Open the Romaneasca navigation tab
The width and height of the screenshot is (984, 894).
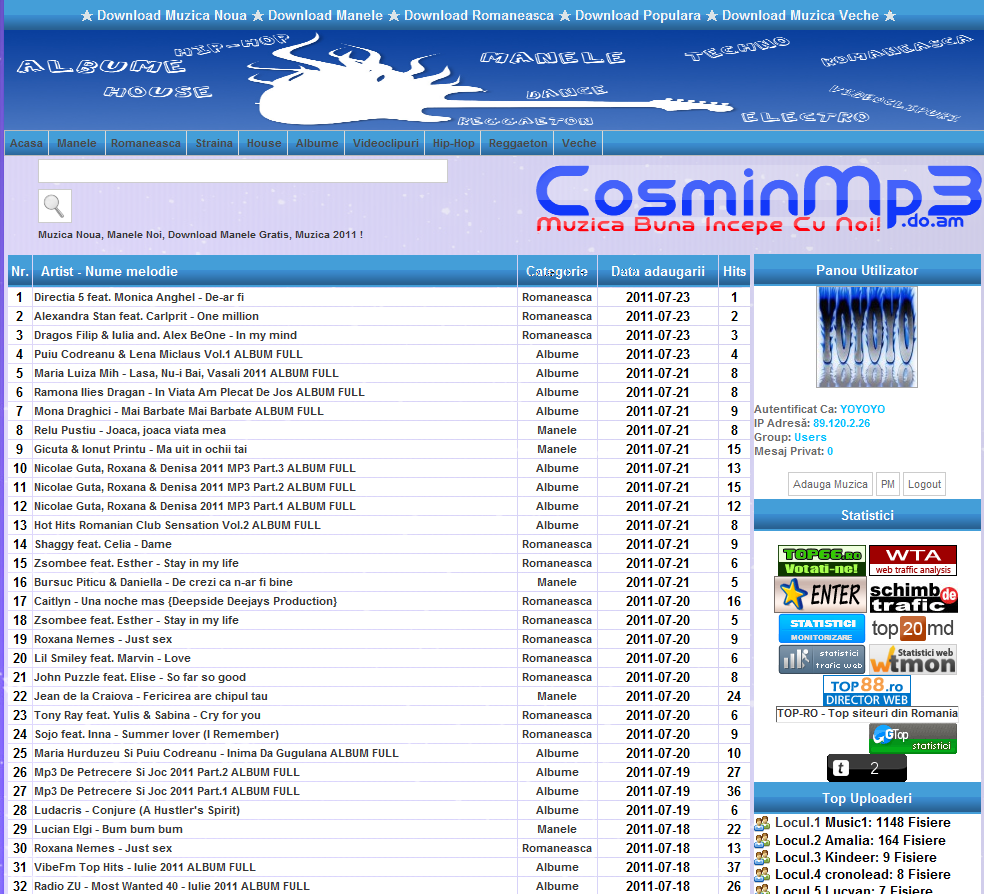(146, 143)
